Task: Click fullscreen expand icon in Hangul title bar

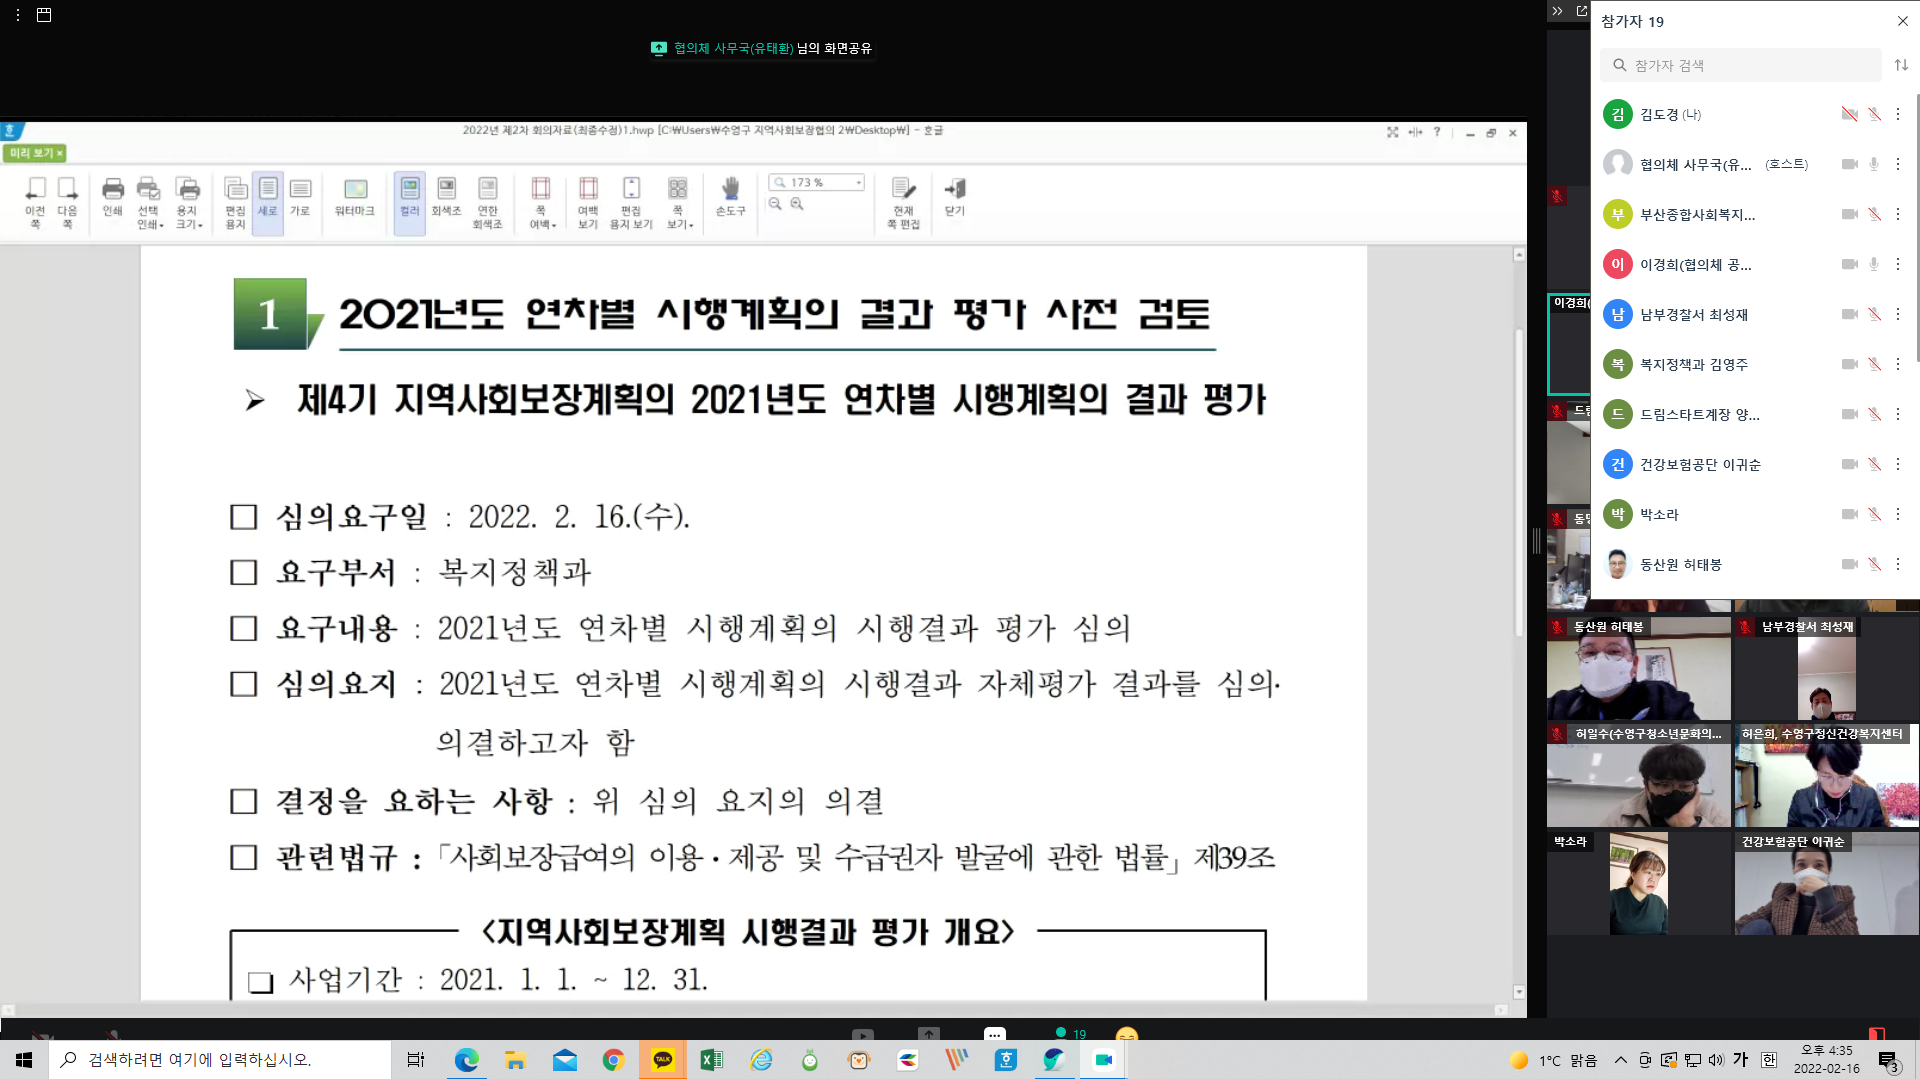Action: pos(1392,132)
